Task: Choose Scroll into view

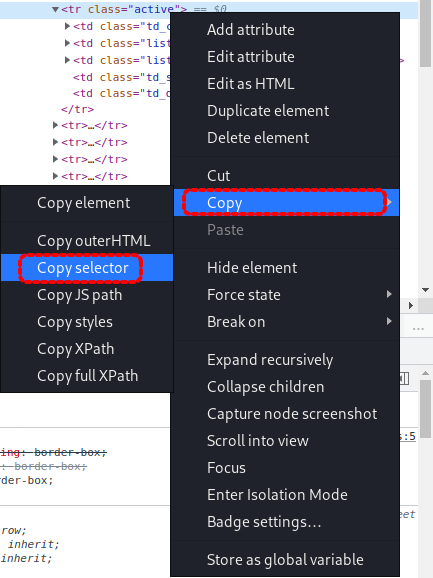Action: [x=286, y=441]
